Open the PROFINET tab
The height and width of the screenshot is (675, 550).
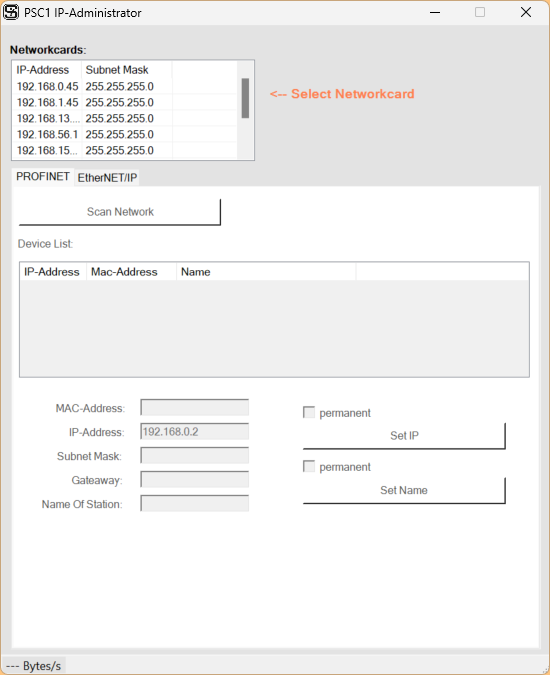coord(43,176)
